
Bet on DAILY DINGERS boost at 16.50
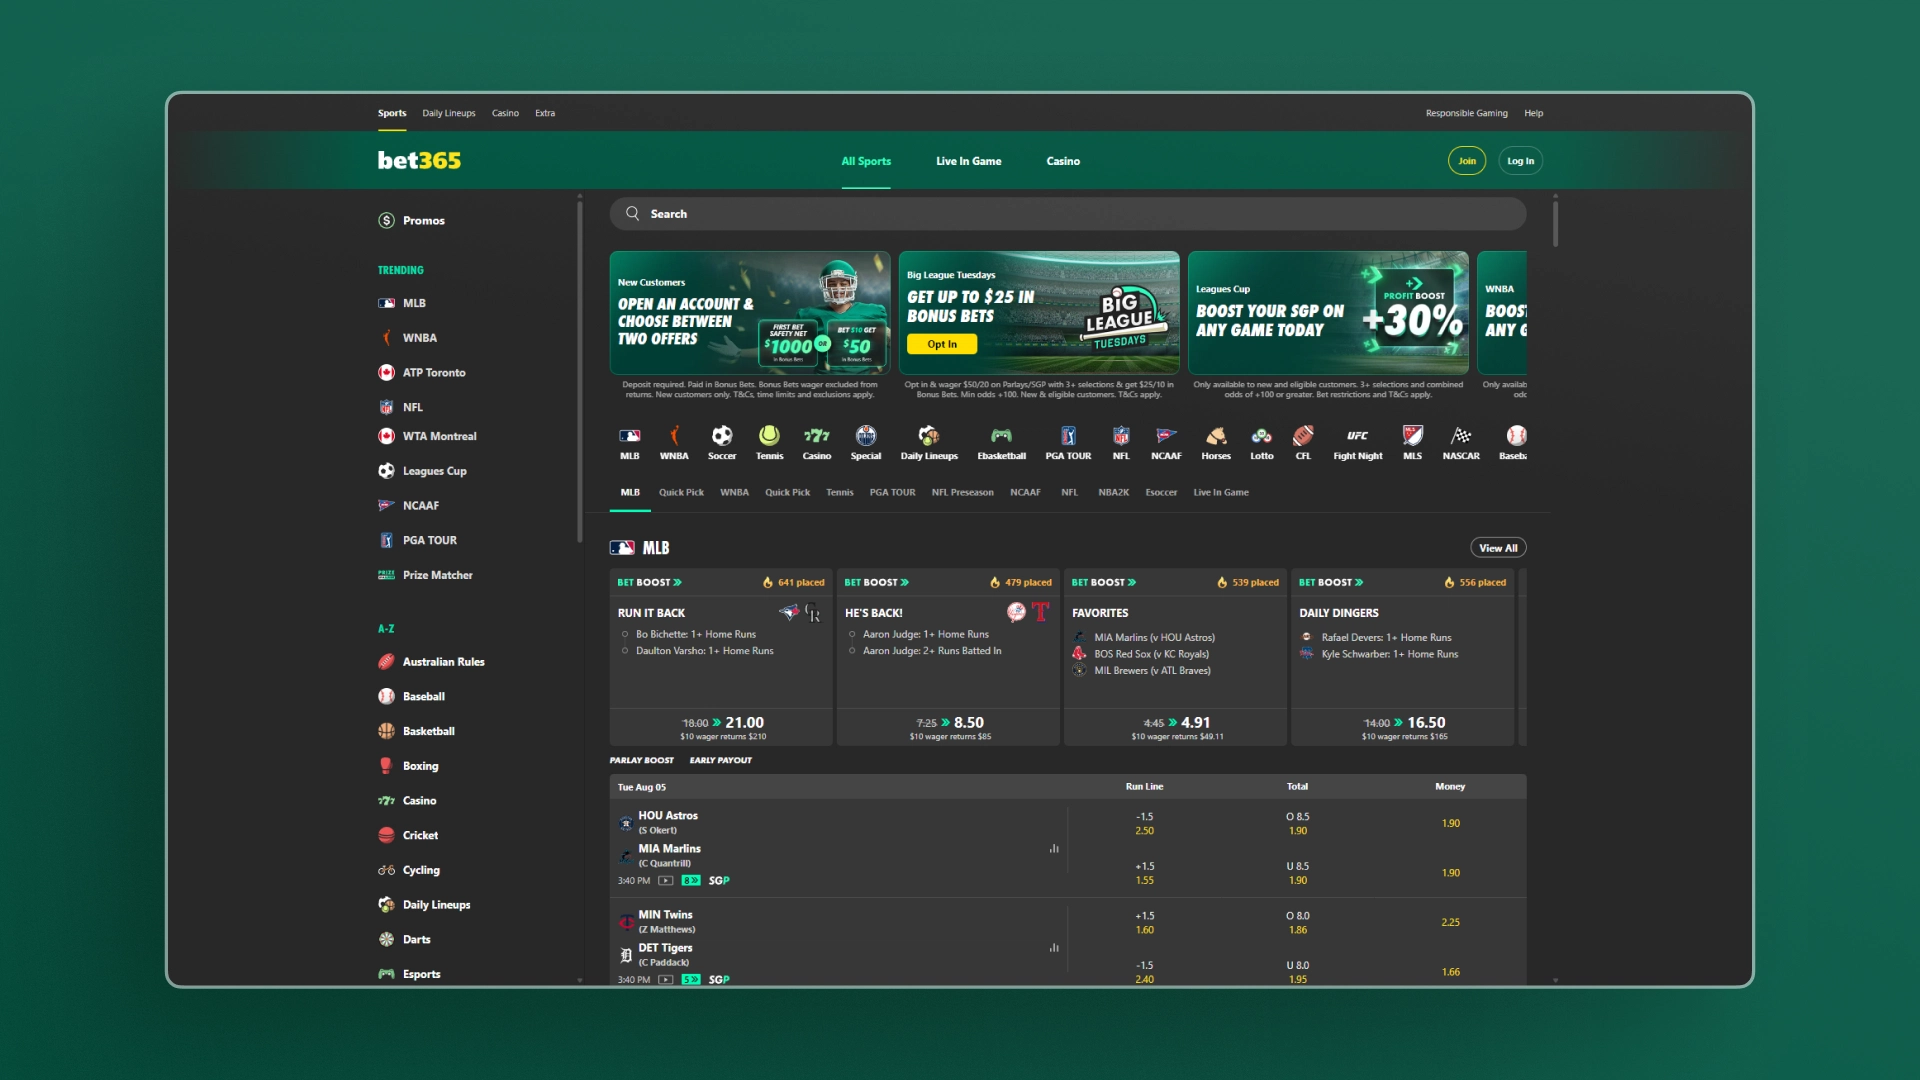1402,727
